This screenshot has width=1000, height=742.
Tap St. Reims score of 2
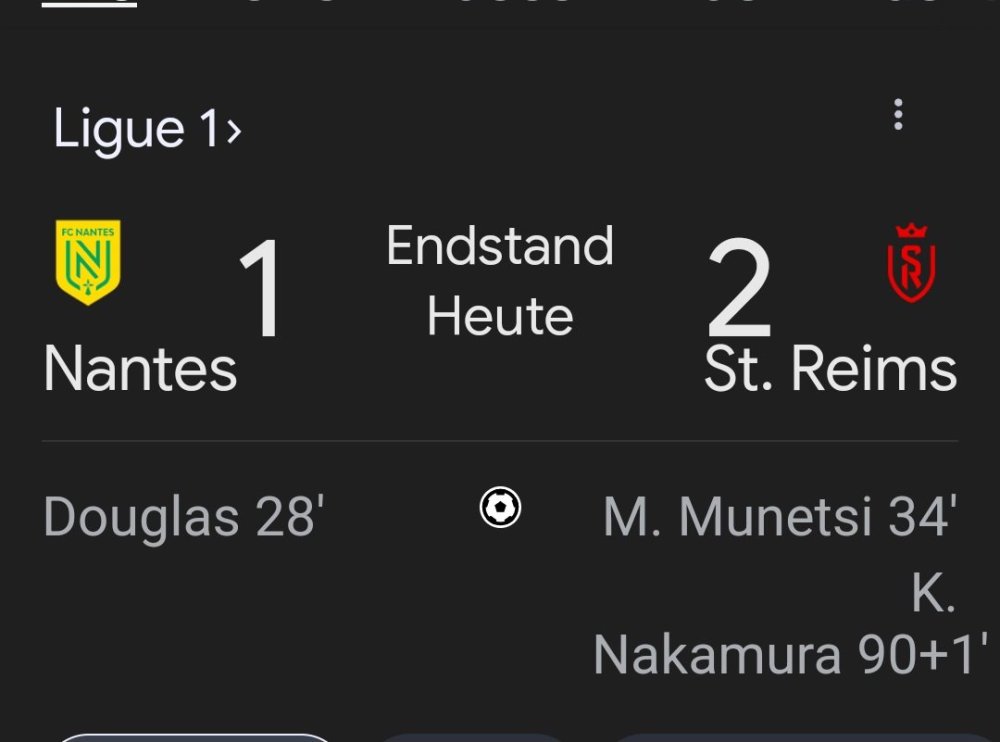click(740, 290)
